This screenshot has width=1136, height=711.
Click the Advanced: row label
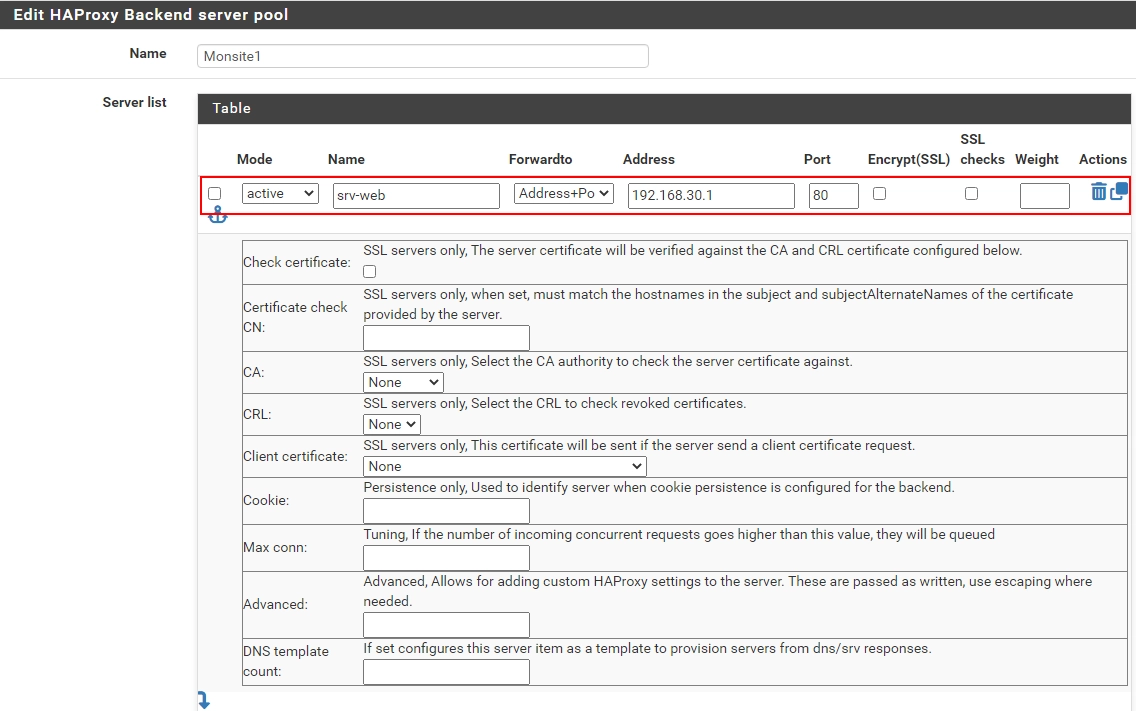point(275,604)
